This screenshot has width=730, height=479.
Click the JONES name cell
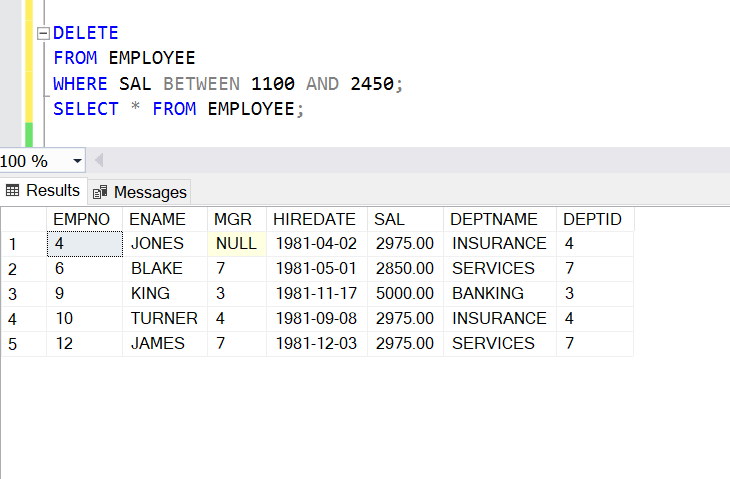point(165,244)
